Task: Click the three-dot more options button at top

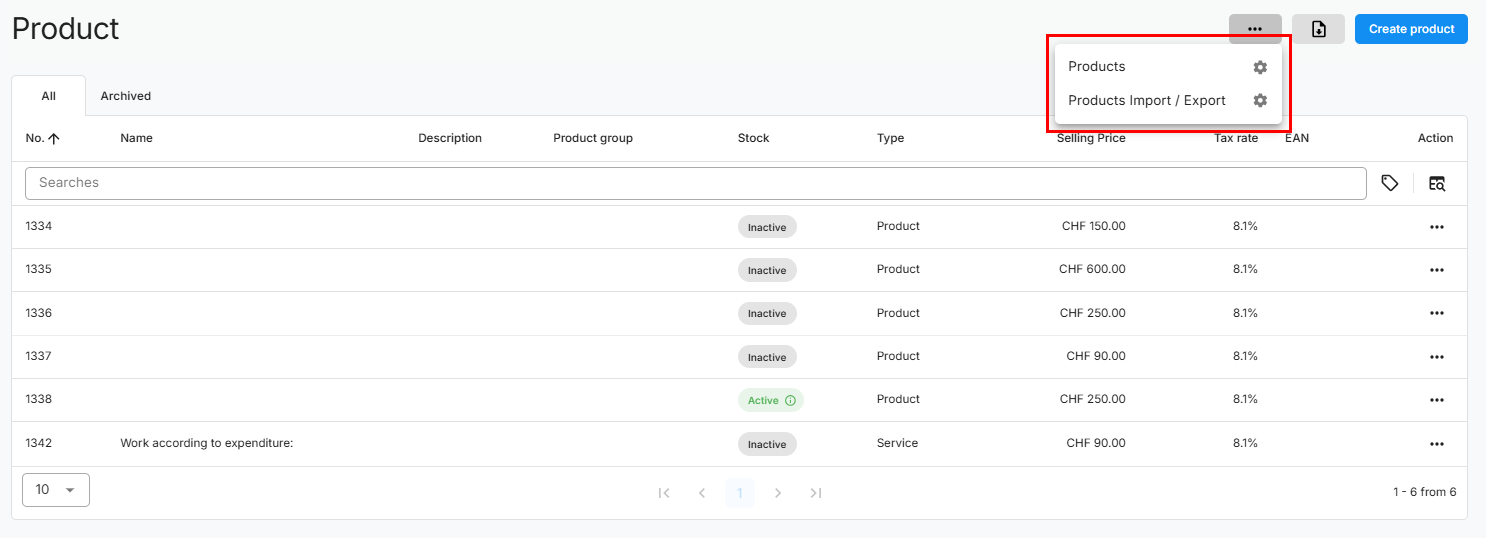Action: 1255,29
